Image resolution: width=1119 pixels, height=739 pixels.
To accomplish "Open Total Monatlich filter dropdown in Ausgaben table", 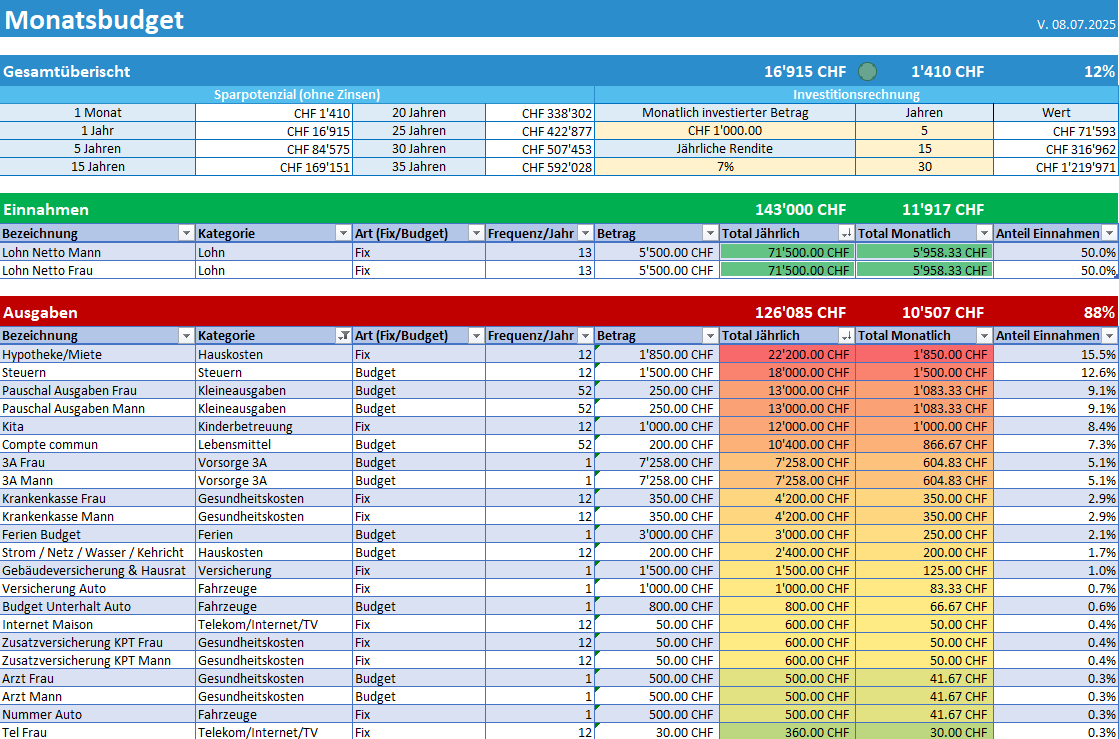I will click(x=984, y=336).
